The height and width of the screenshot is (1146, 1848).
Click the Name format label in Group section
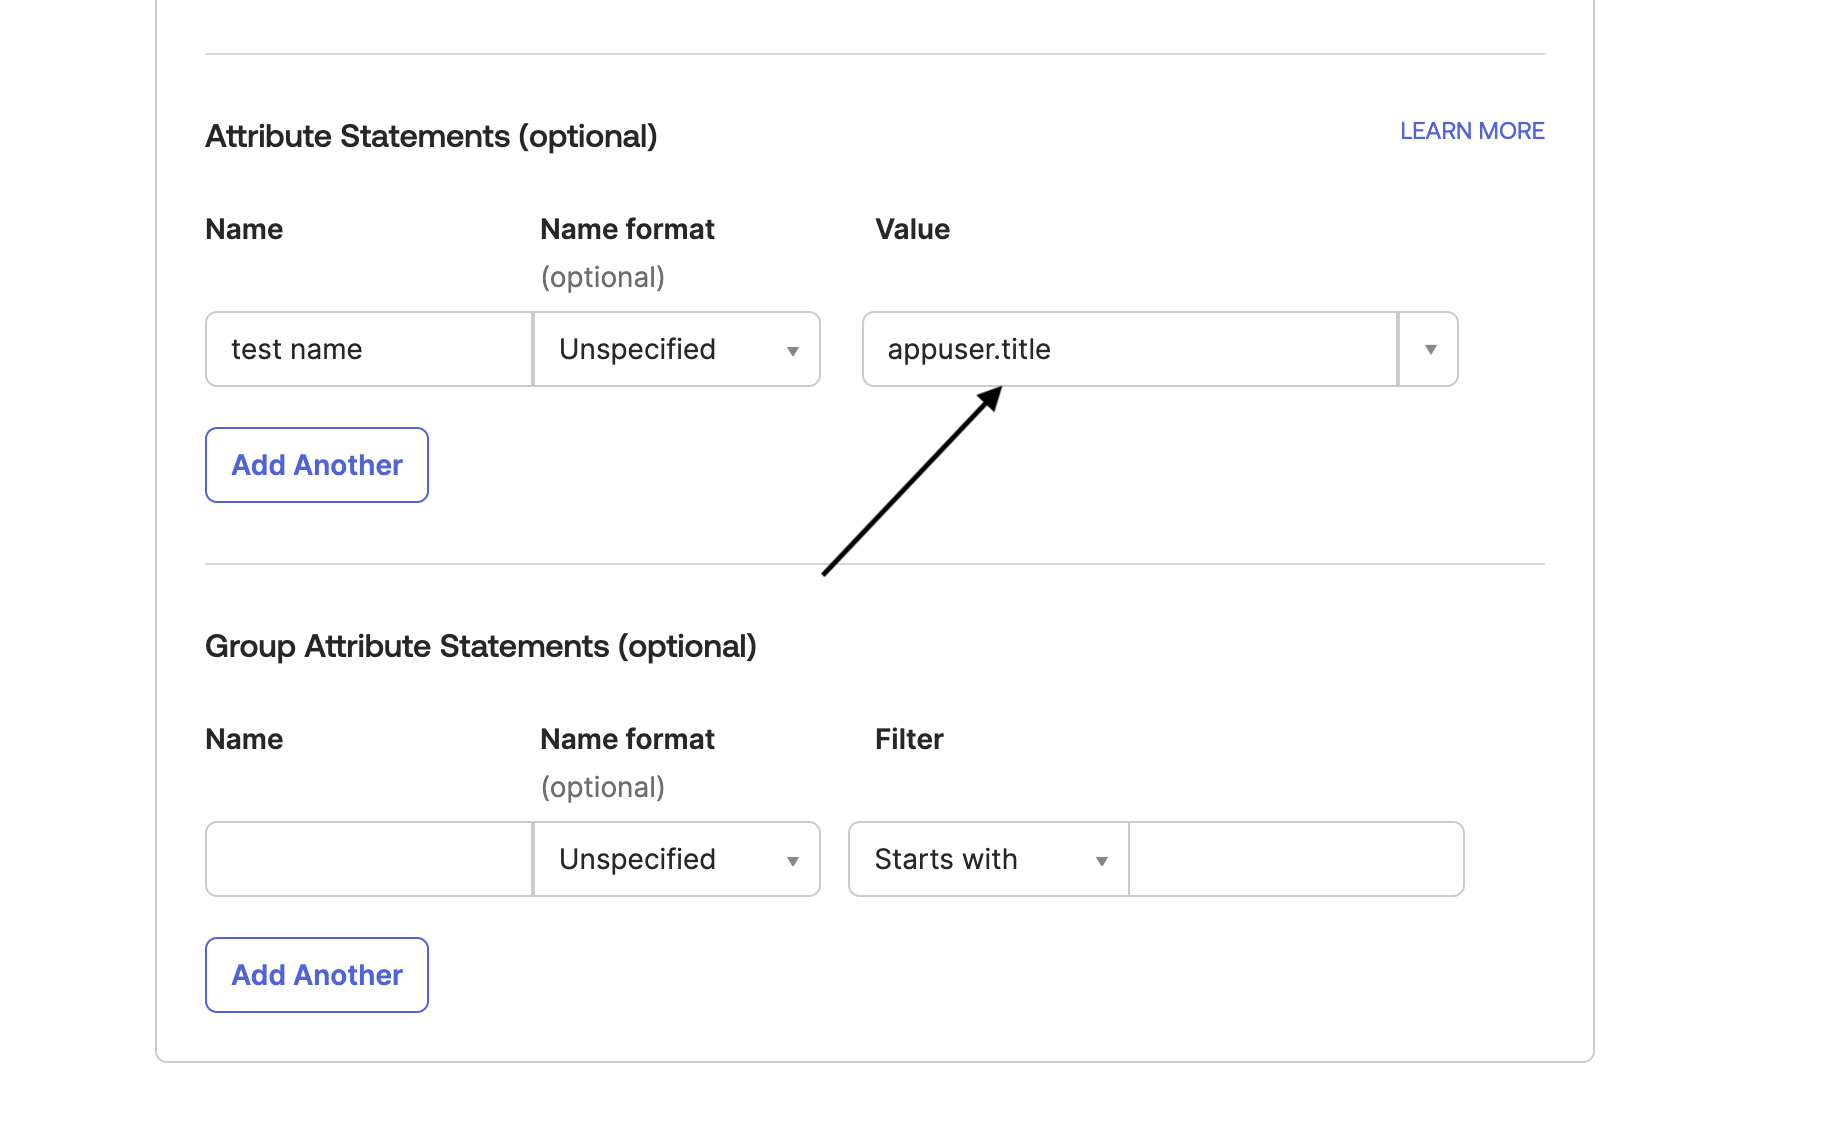tap(627, 739)
